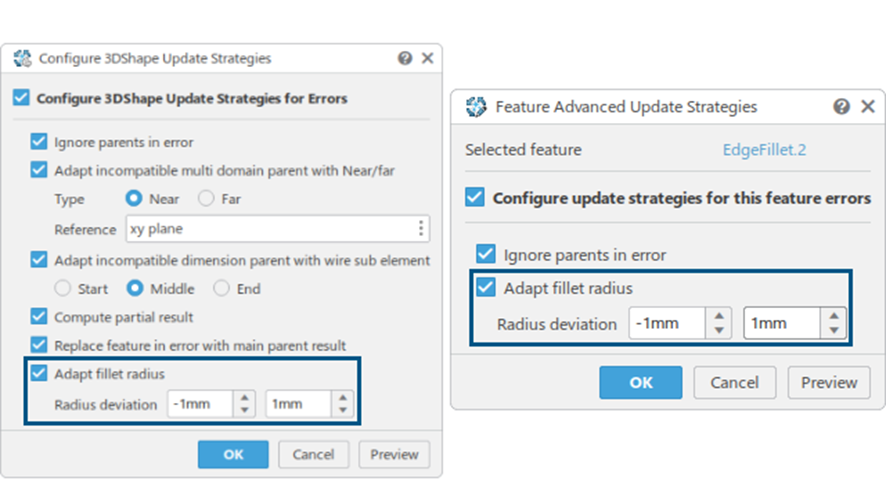Click the xy plane Reference input field
The height and width of the screenshot is (499, 886).
click(270, 229)
